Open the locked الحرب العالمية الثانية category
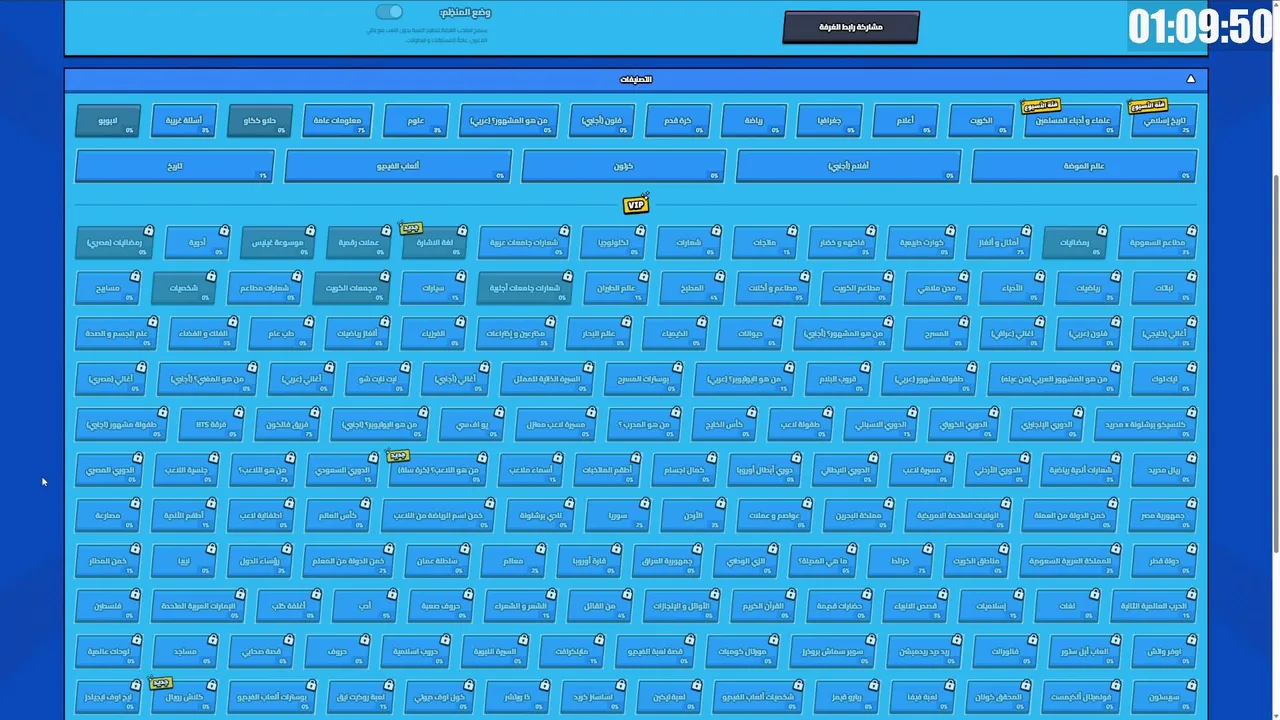Screen dimensions: 1280x720 coord(1154,606)
